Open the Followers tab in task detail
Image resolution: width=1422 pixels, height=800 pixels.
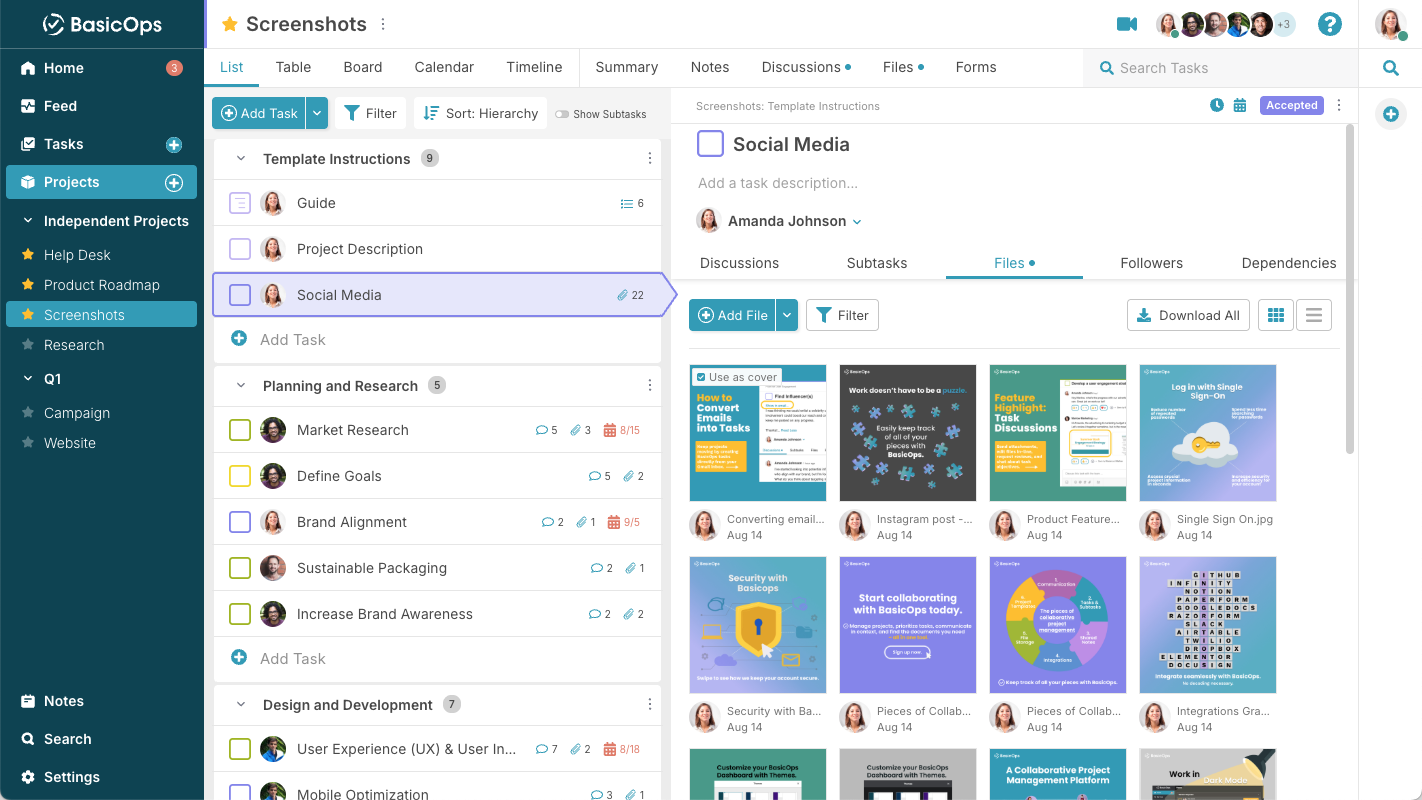coord(1151,263)
